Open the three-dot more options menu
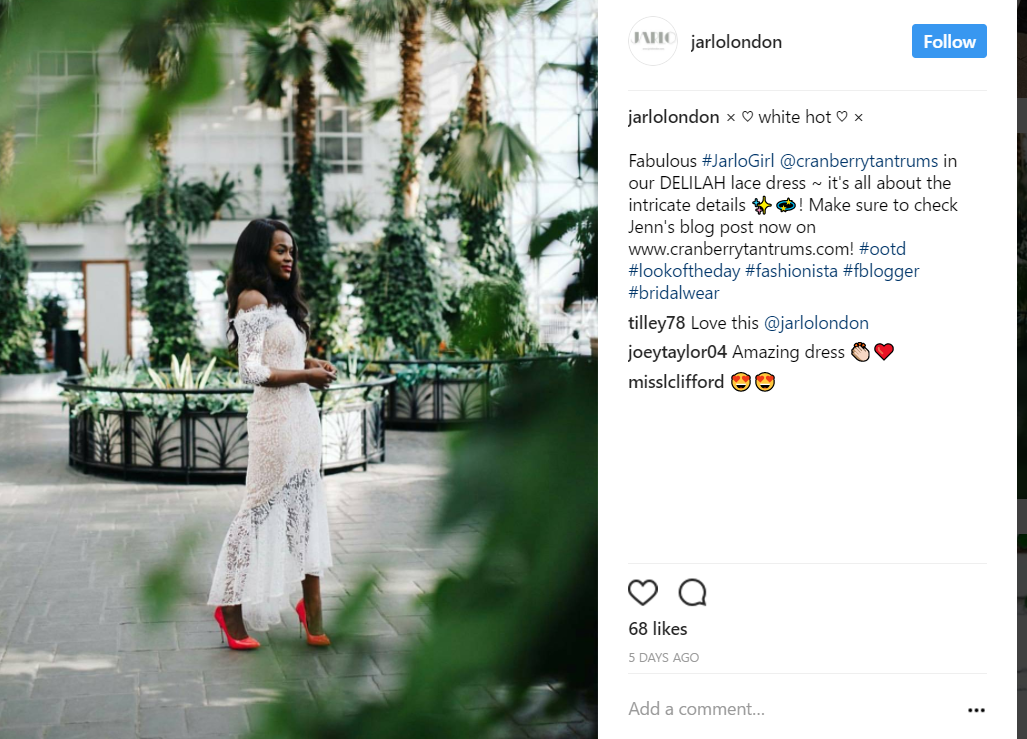 [976, 710]
